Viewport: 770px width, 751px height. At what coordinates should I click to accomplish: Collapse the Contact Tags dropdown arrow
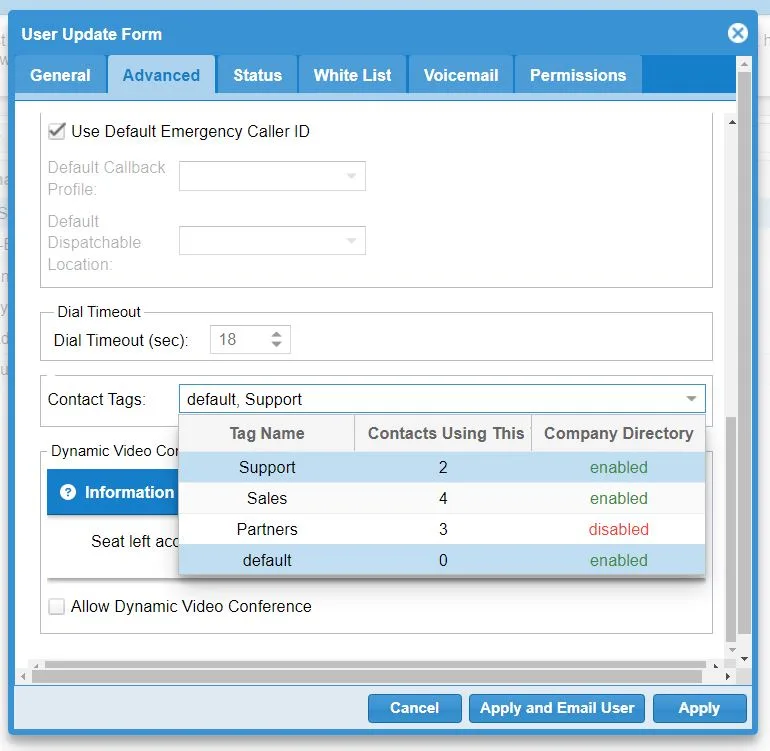pos(691,399)
